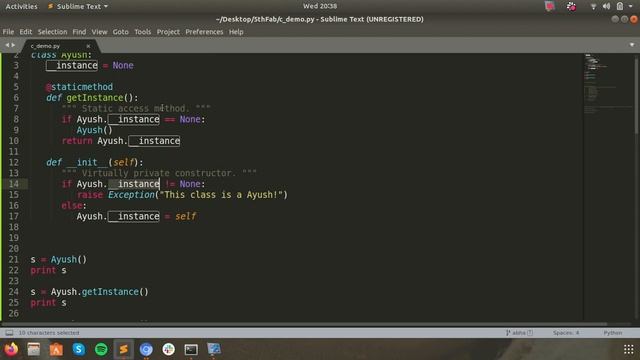Go to previous tab arrow
The height and width of the screenshot is (360, 640).
(7, 45)
